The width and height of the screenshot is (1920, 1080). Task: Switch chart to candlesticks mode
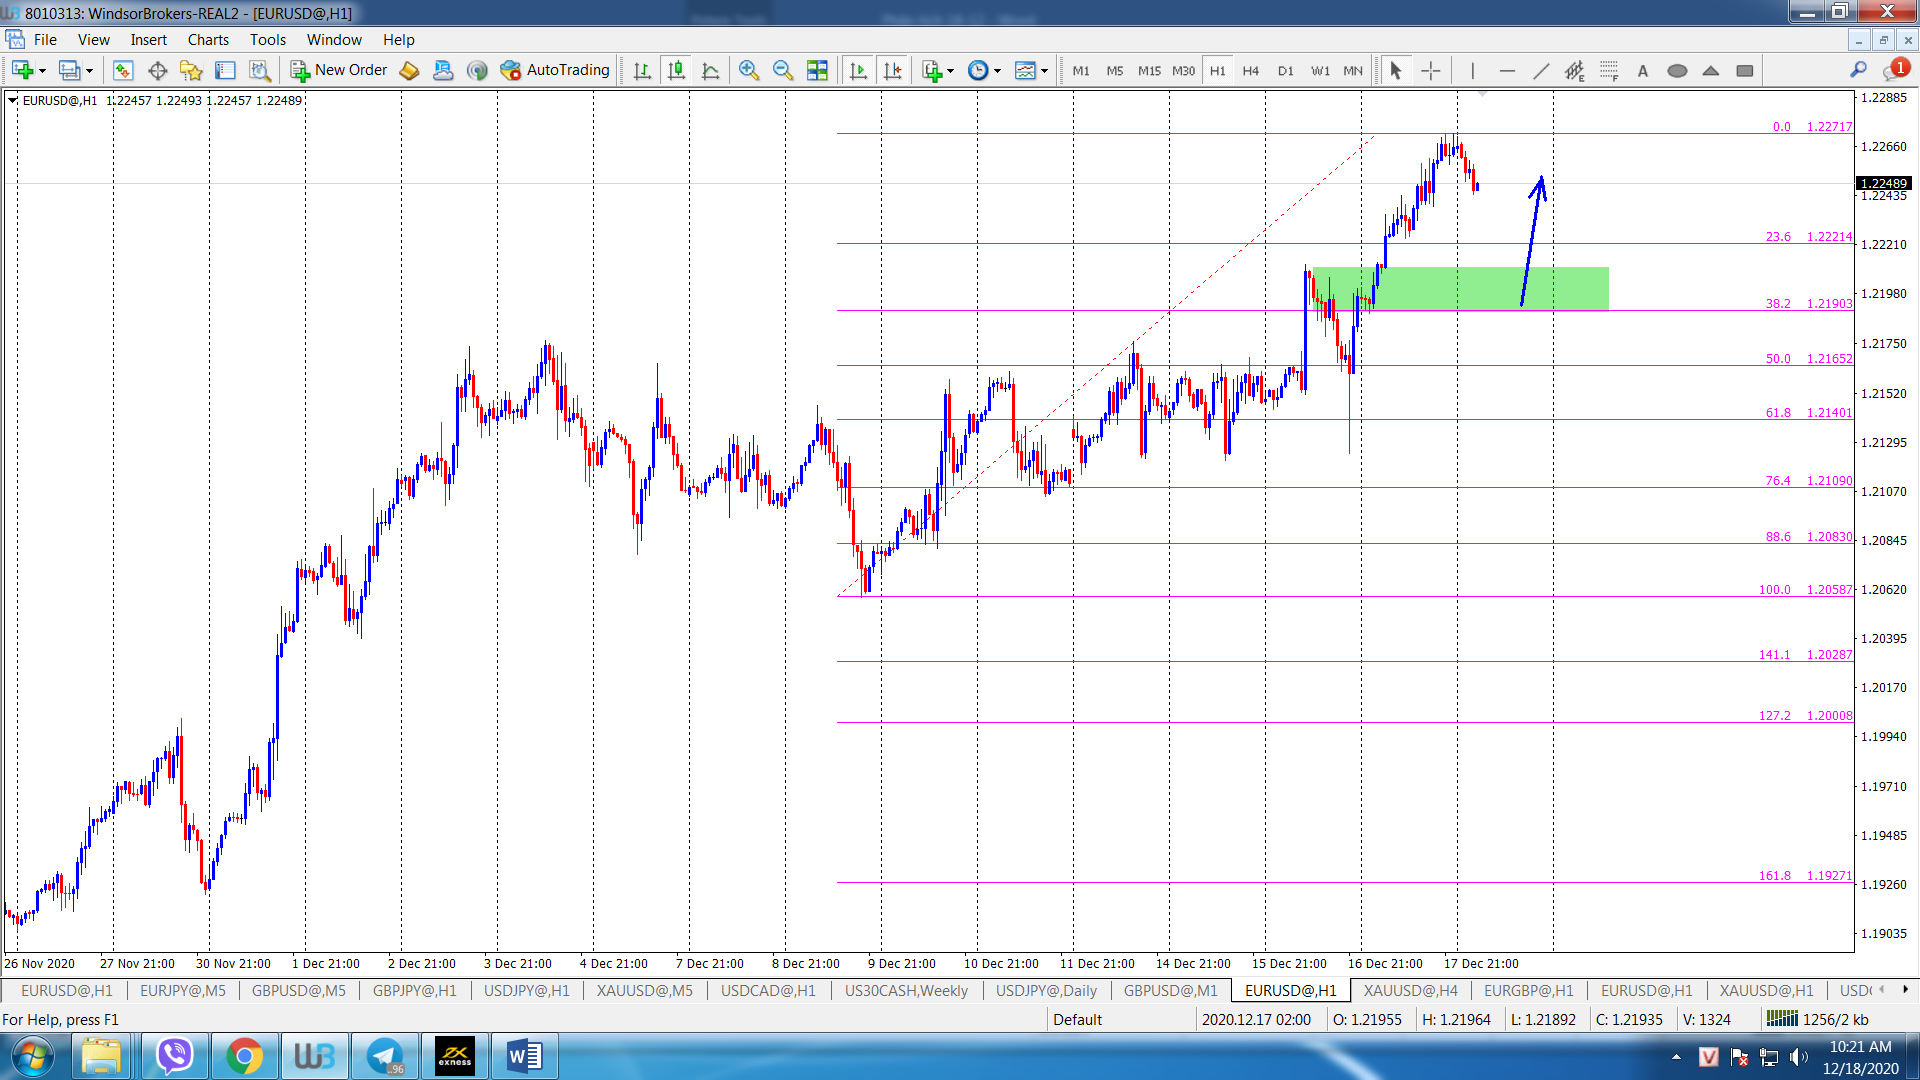(x=677, y=70)
